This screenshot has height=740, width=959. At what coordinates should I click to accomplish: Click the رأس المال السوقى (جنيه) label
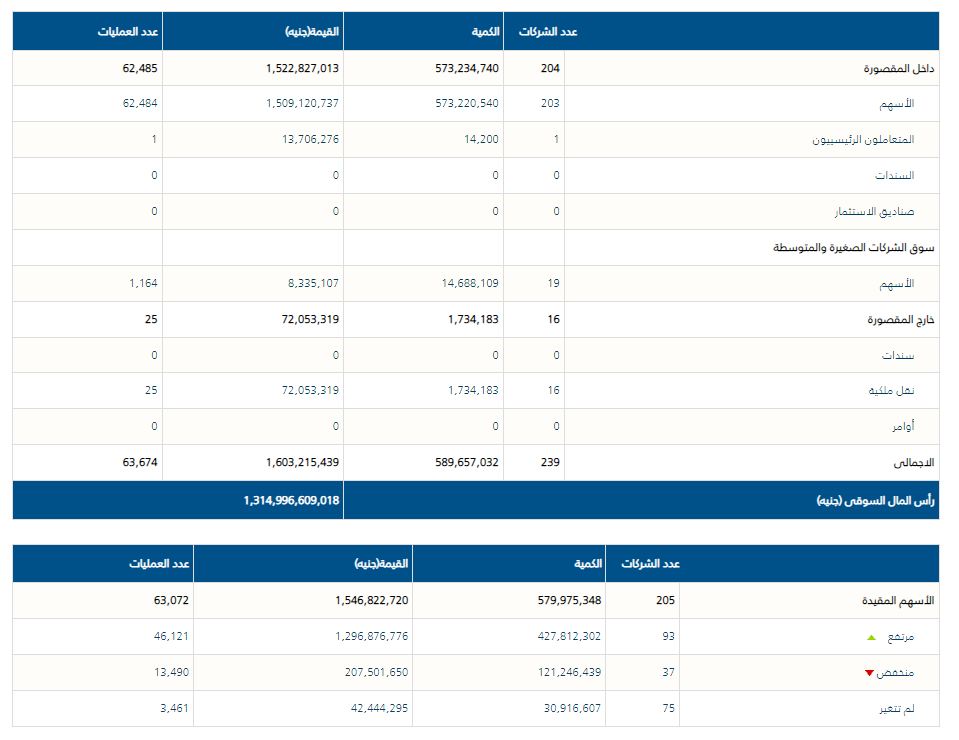click(x=875, y=500)
